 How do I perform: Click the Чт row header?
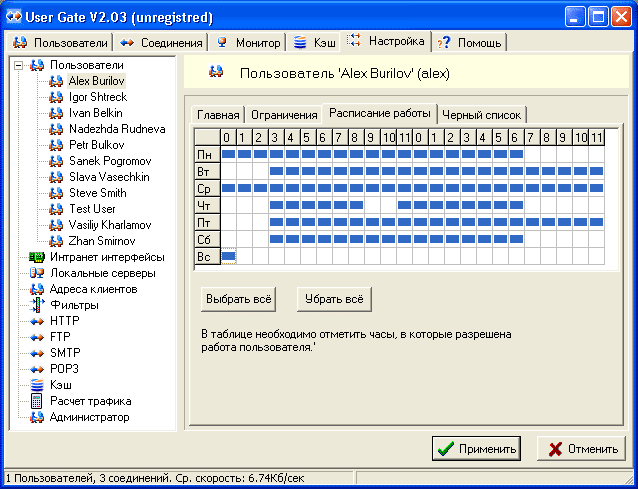(208, 205)
